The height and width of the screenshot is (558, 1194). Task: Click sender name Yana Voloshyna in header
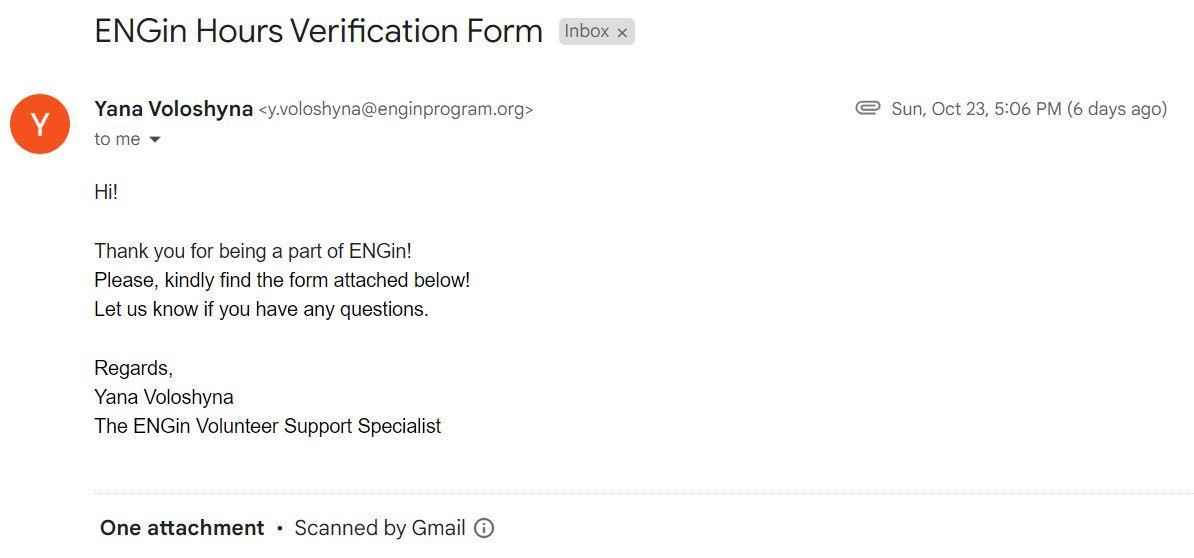173,109
